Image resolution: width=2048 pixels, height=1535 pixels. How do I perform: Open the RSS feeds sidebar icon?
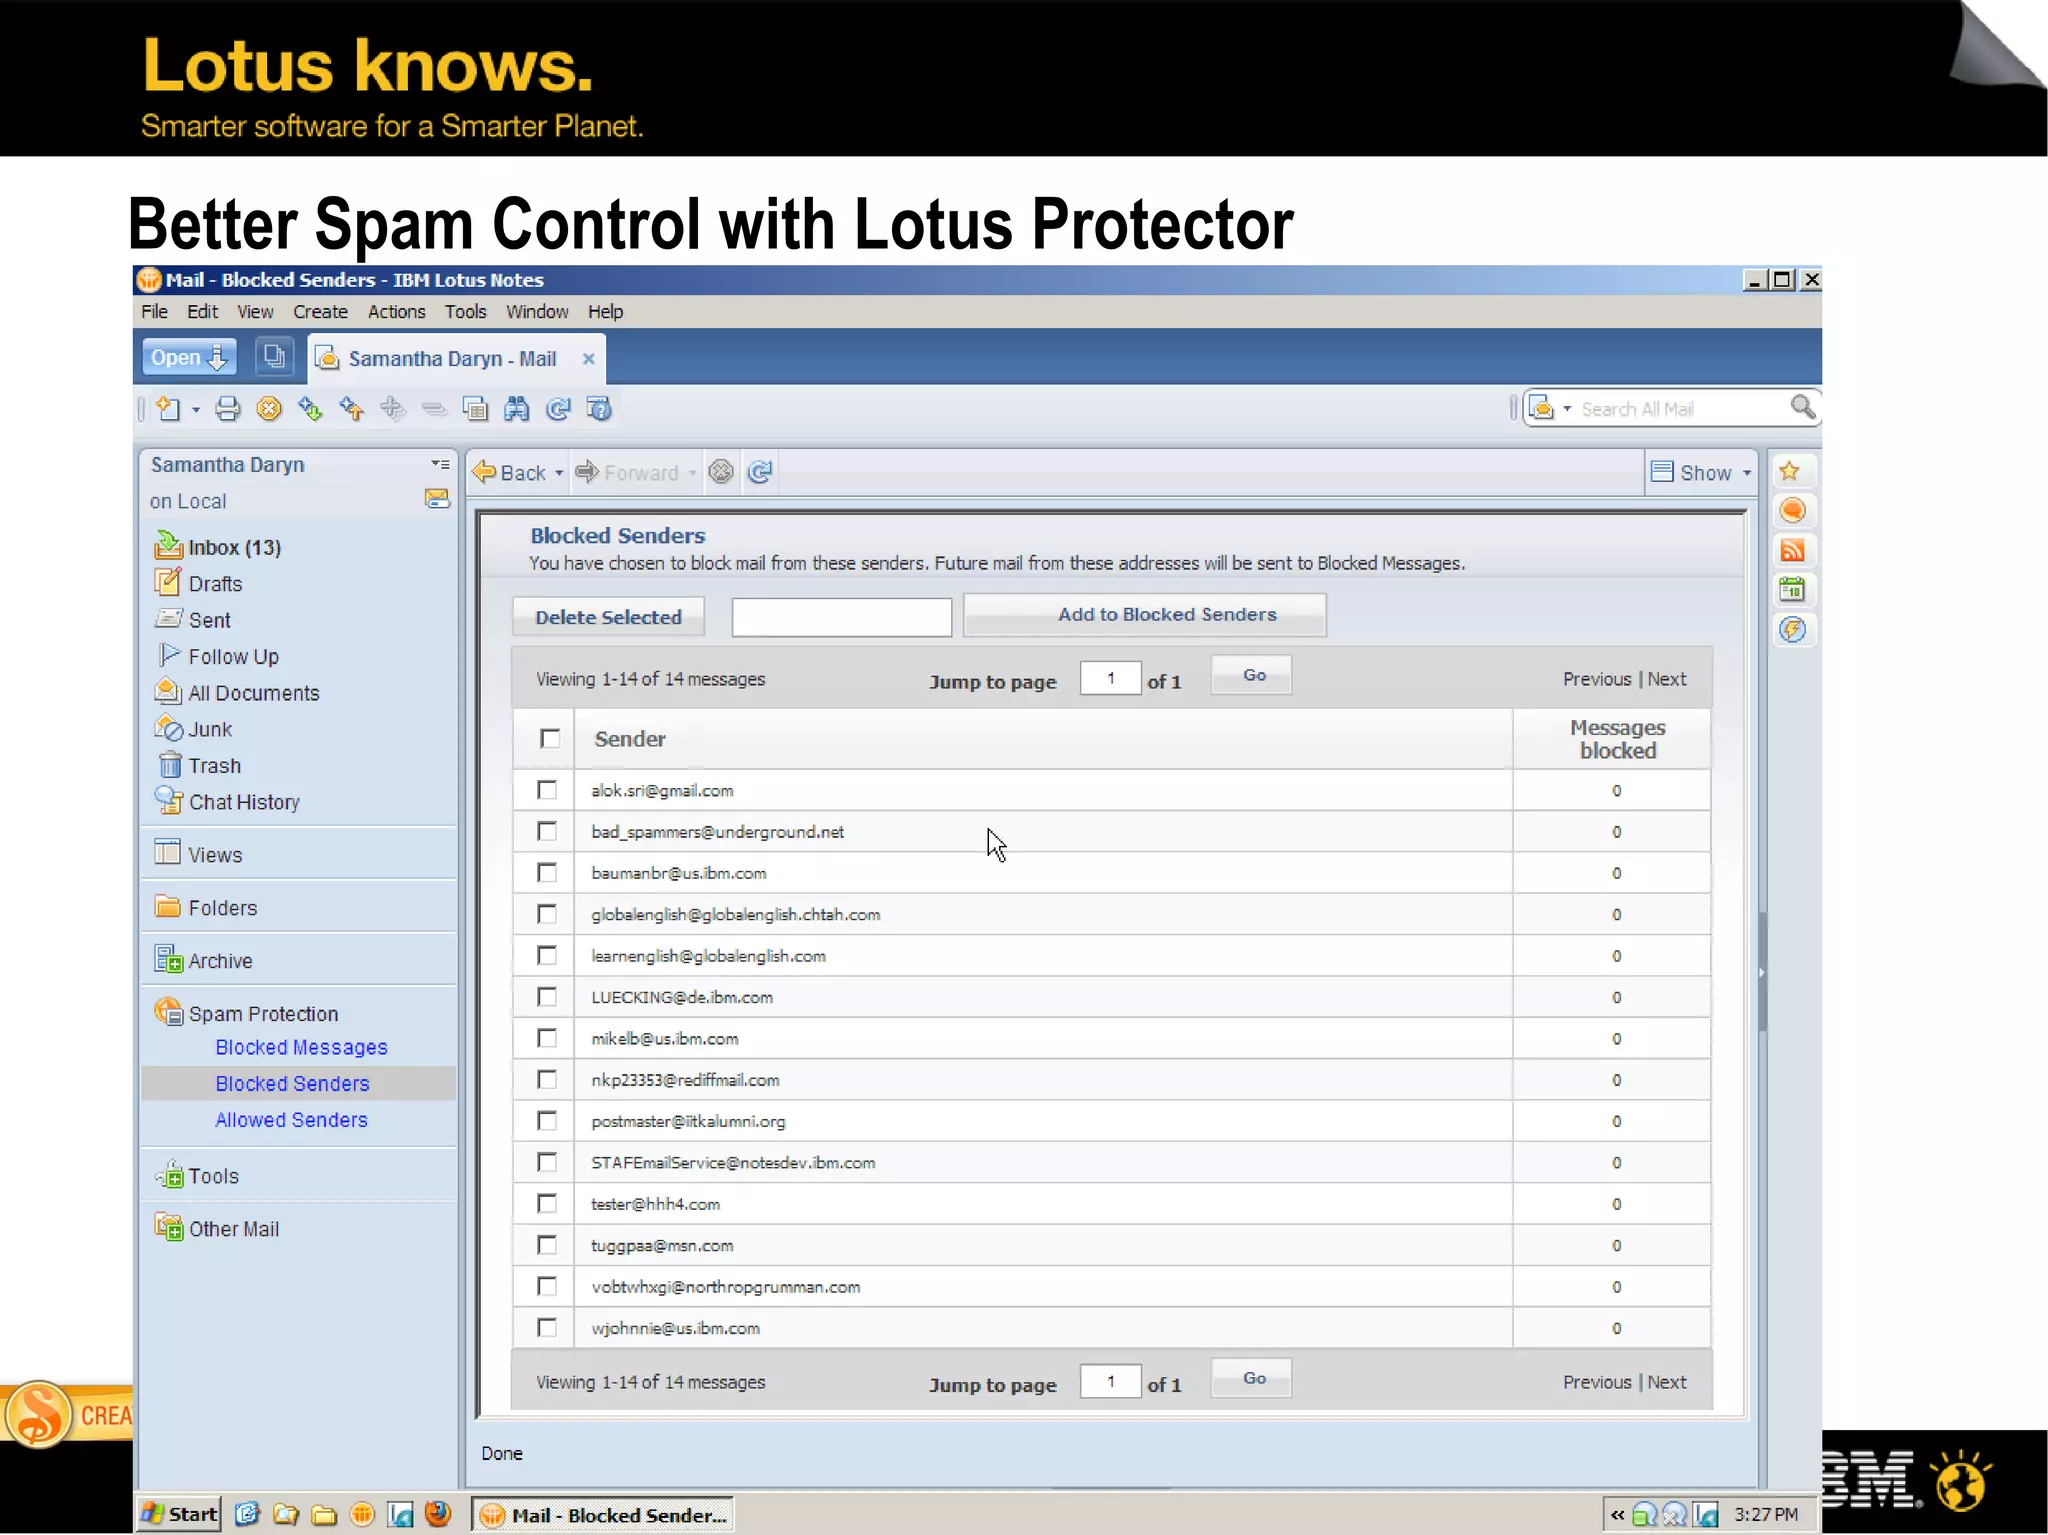point(1792,550)
